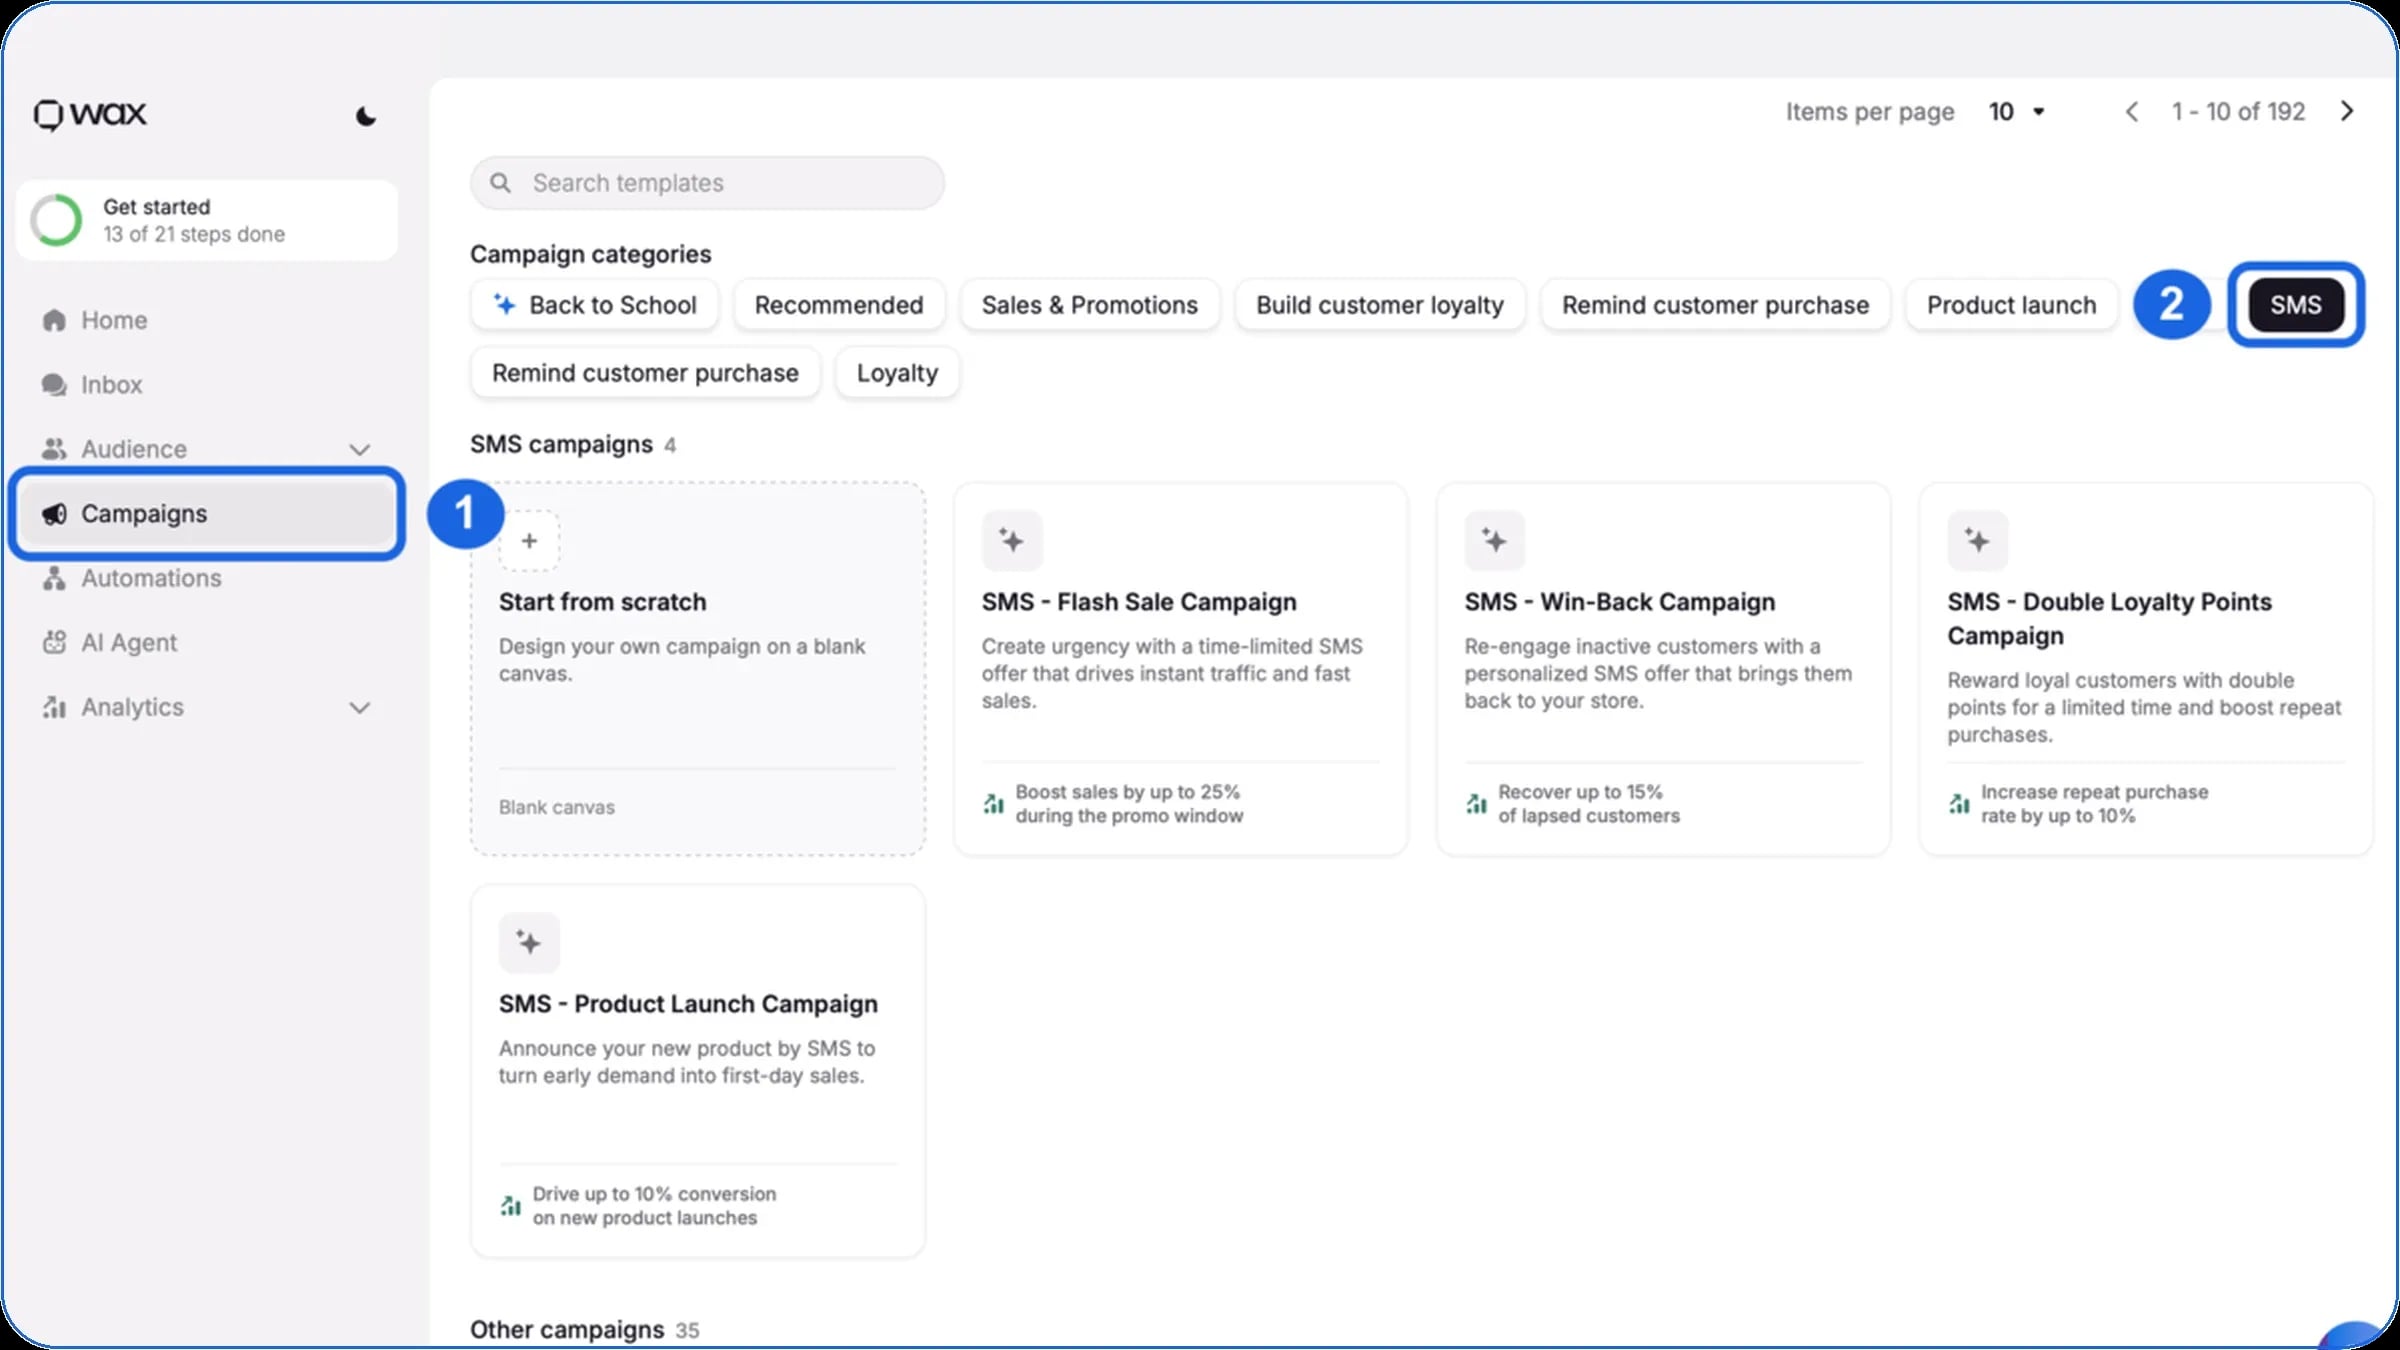The width and height of the screenshot is (2400, 1350).
Task: Click chart icon beside Increase repeat purchase
Action: [1959, 804]
